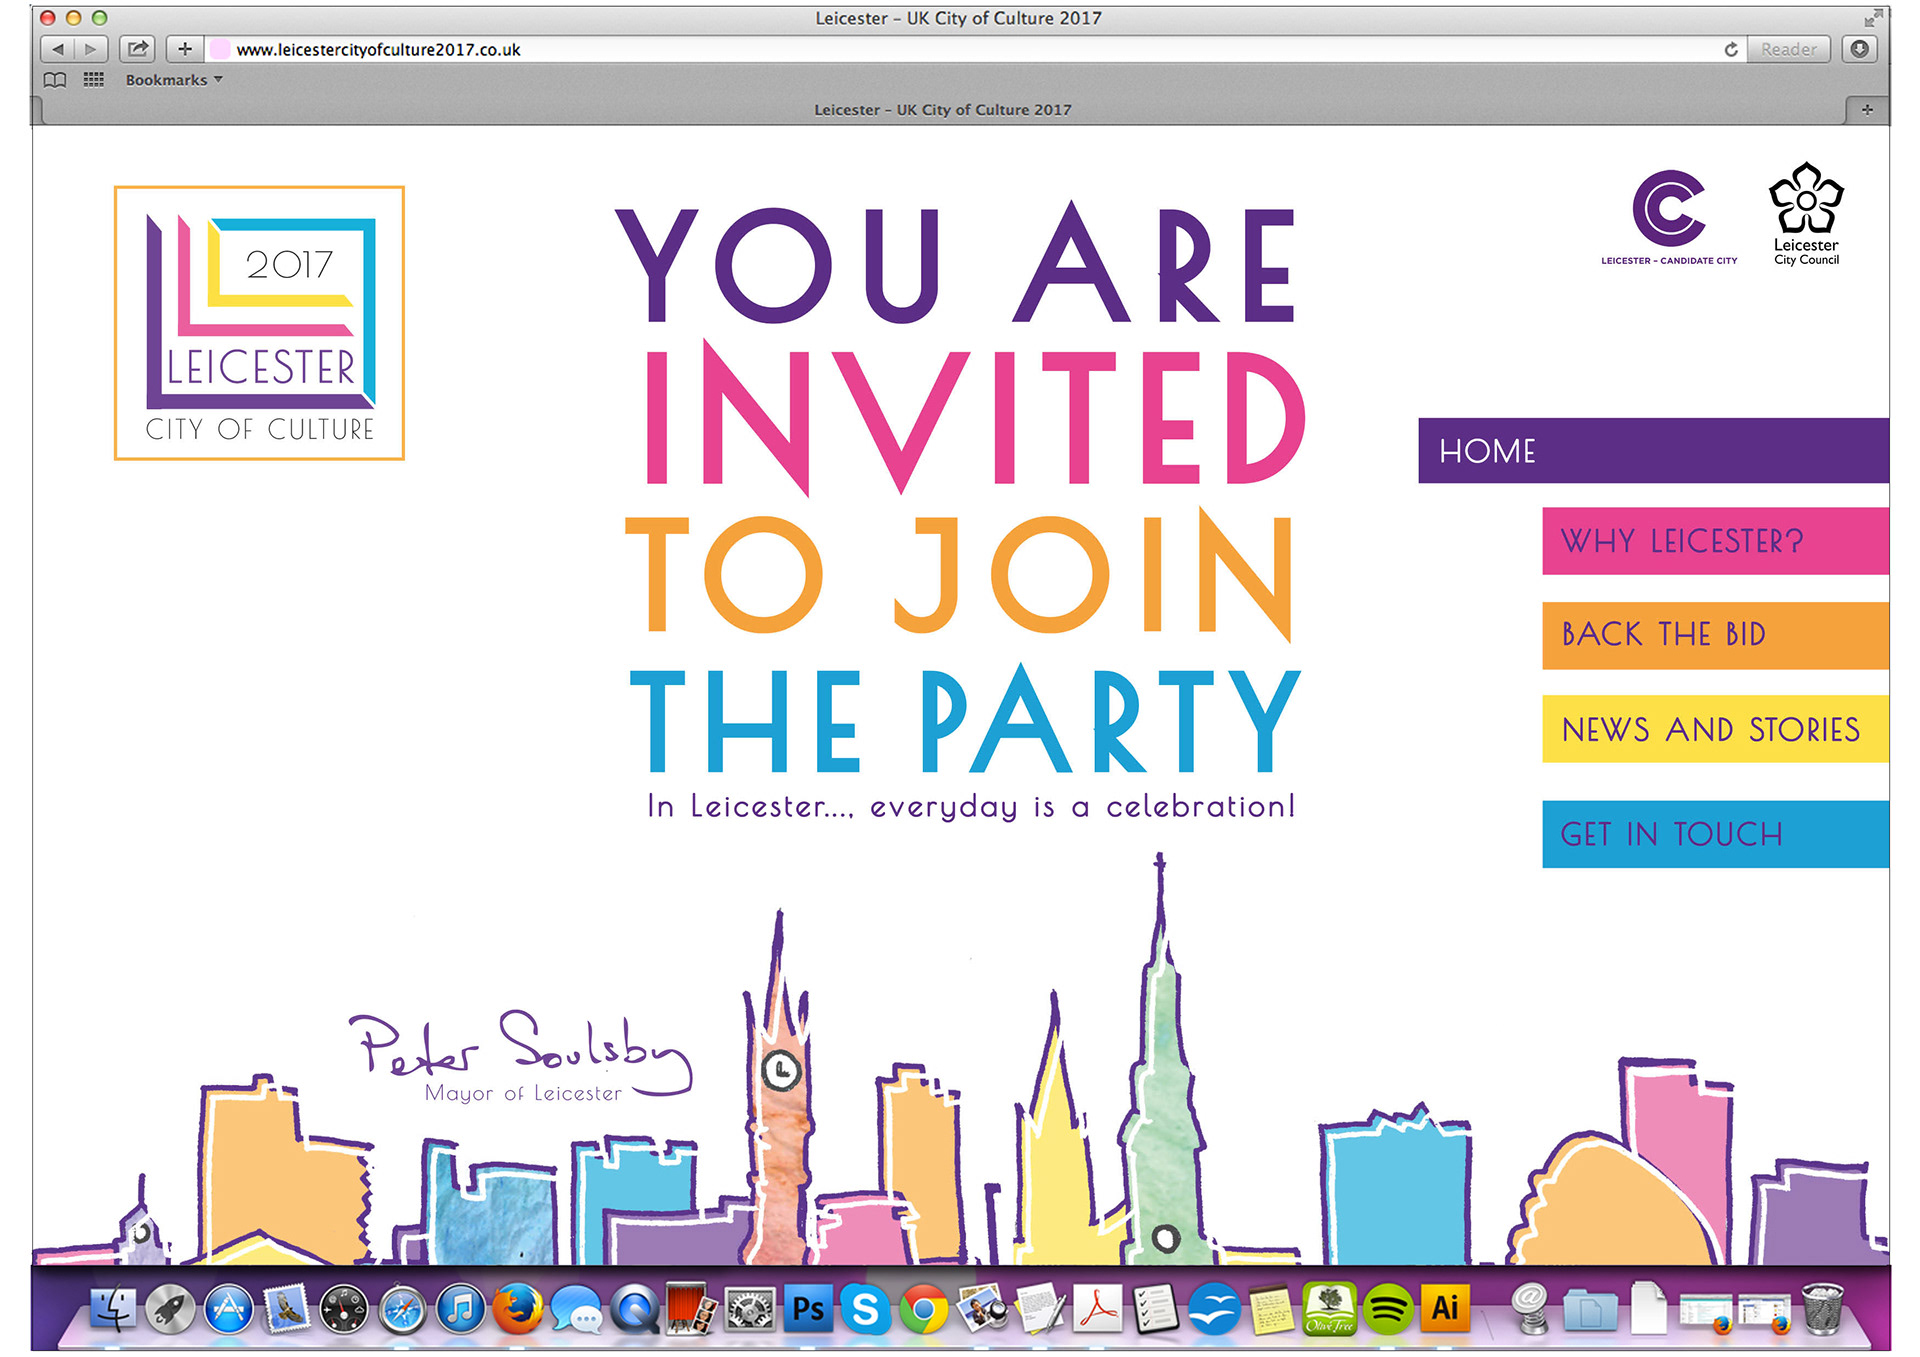This screenshot has width=1920, height=1357.
Task: Open the Reading List book icon
Action: pos(55,80)
